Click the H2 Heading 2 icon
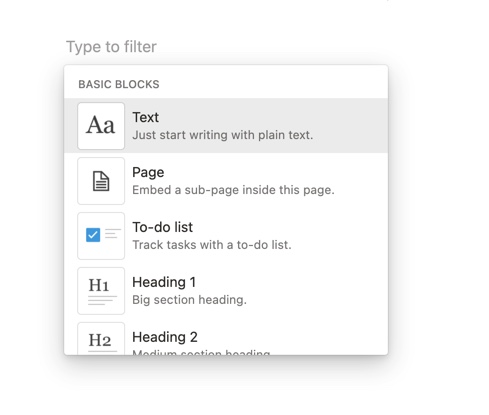The height and width of the screenshot is (415, 489). (101, 339)
